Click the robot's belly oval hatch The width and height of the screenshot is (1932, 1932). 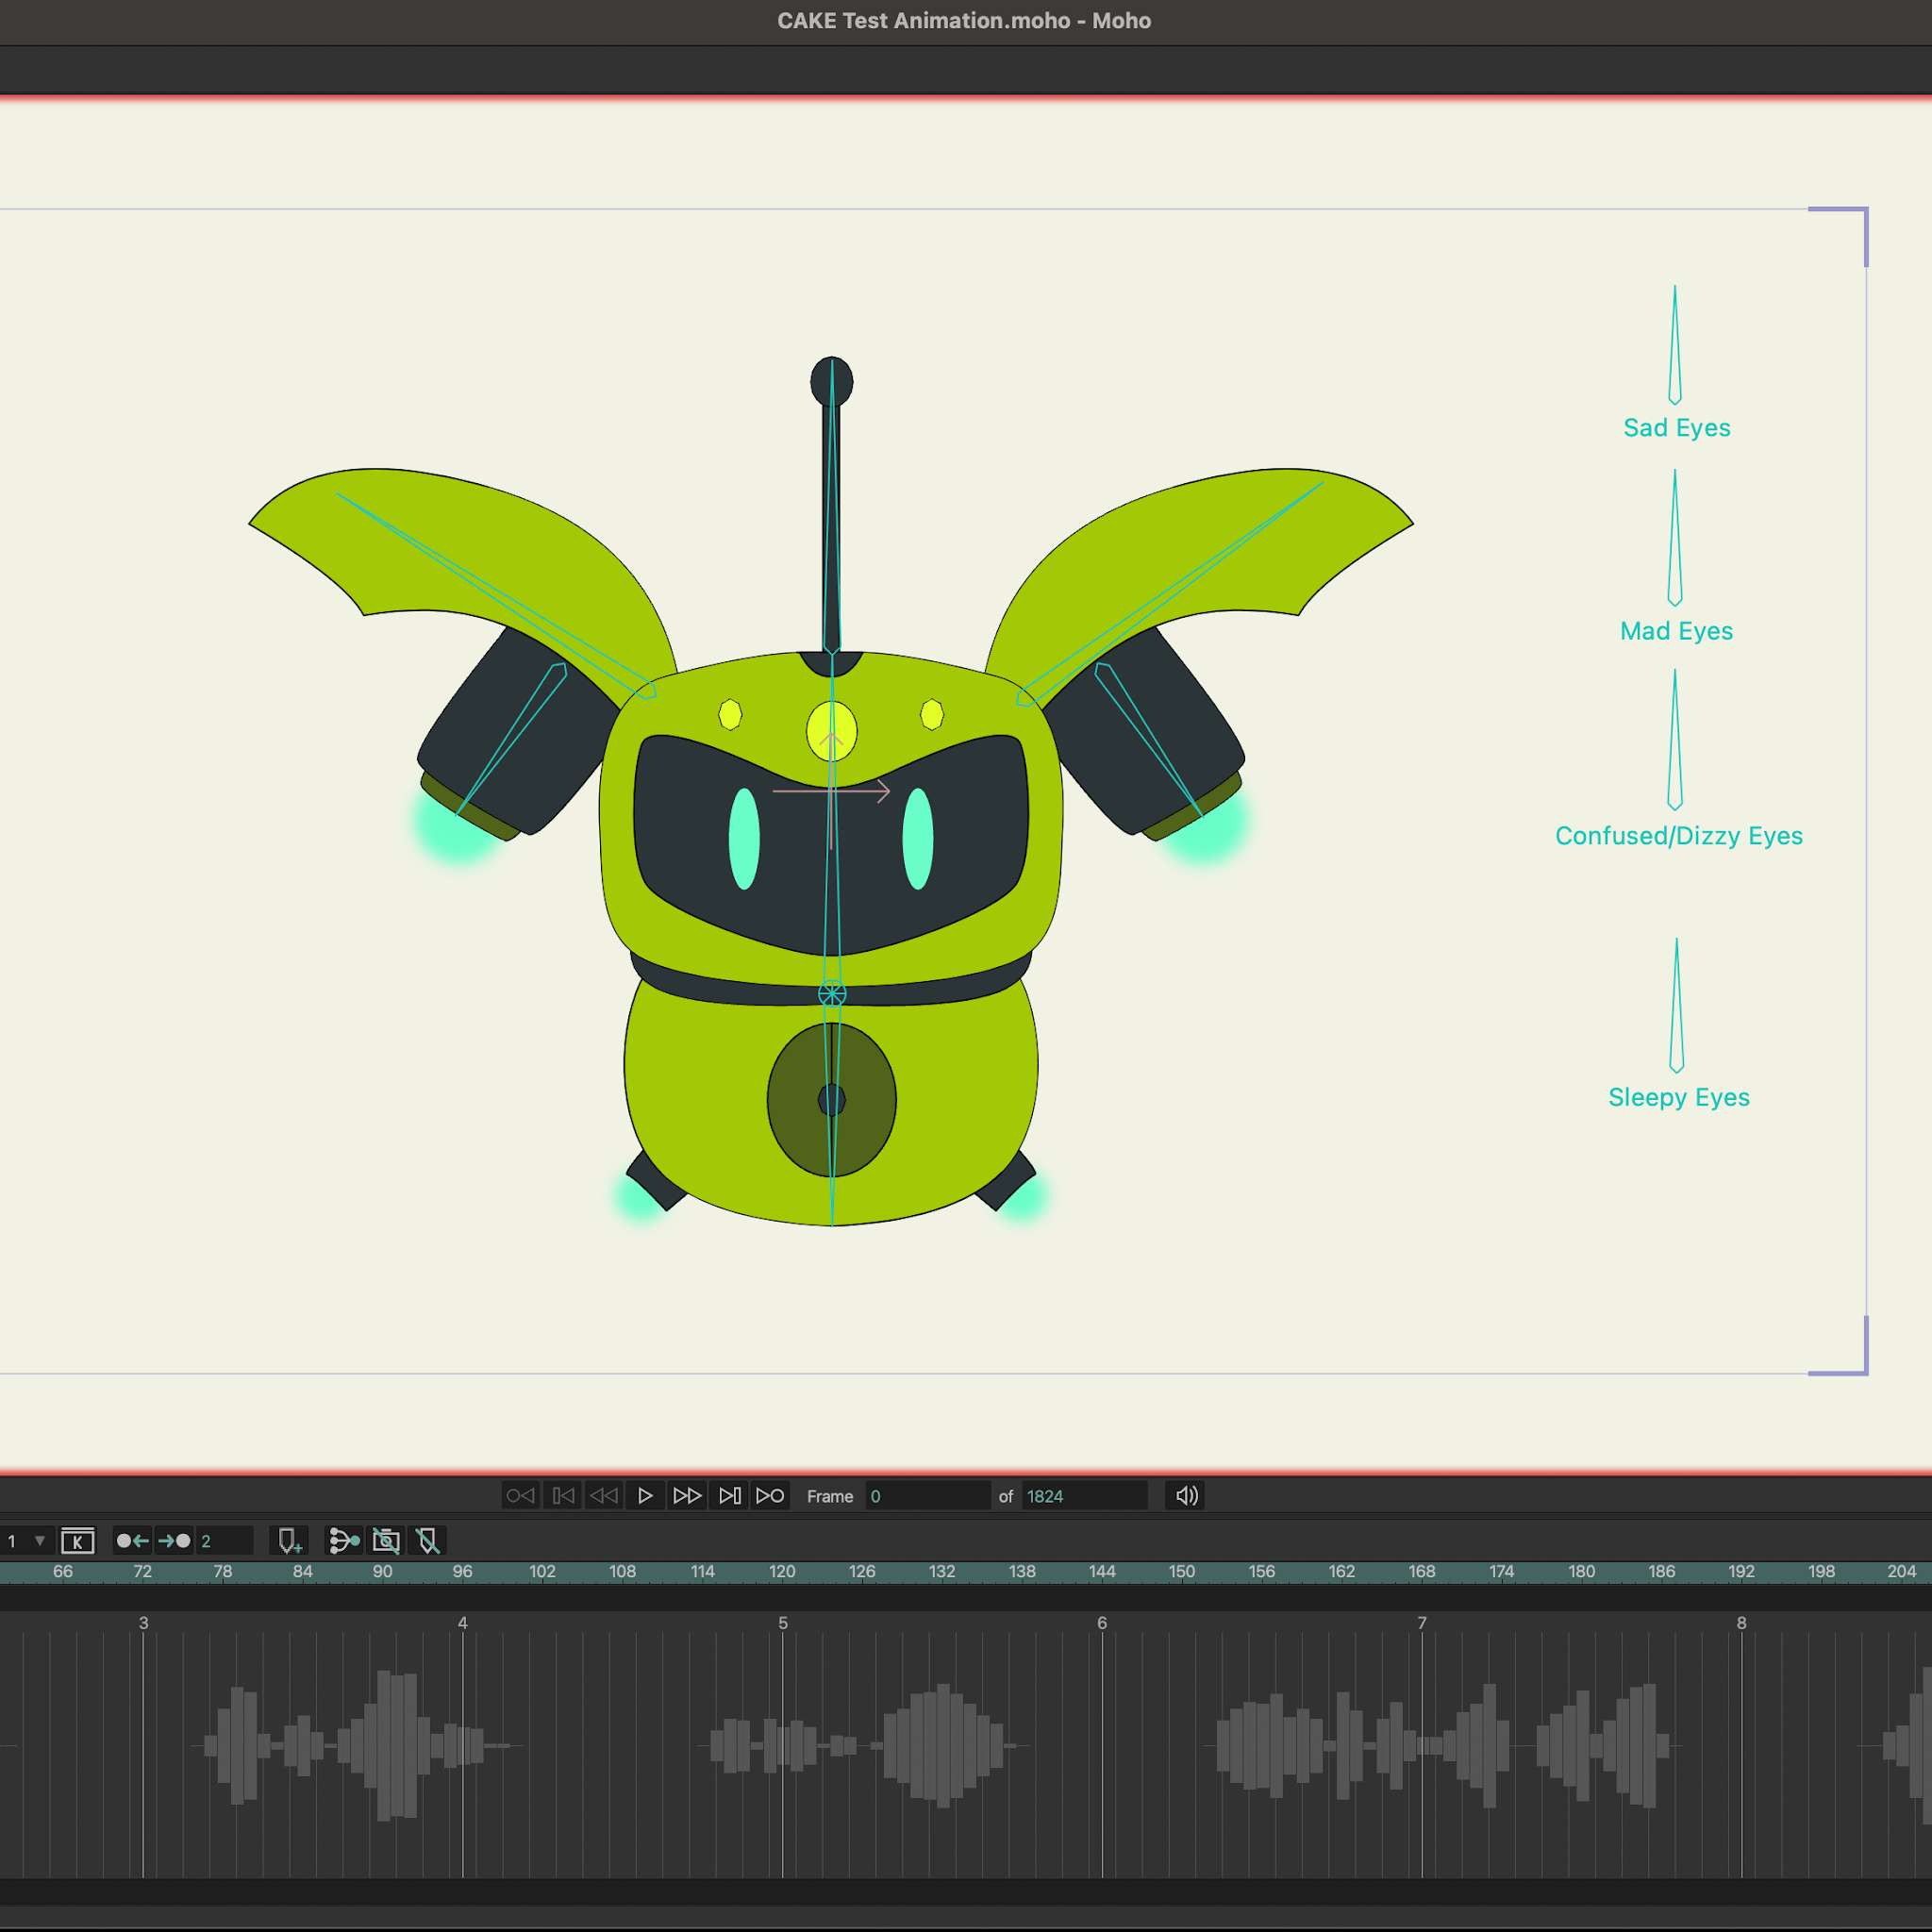pyautogui.click(x=832, y=1100)
